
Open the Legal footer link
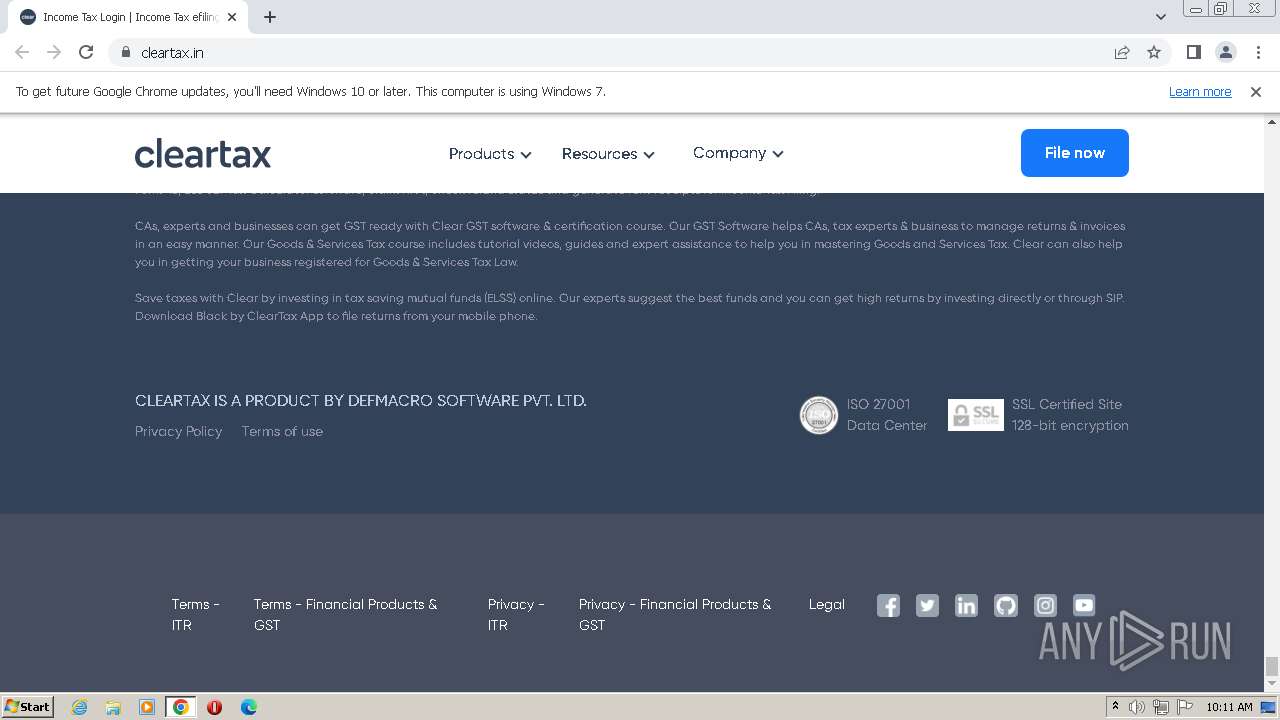[827, 605]
